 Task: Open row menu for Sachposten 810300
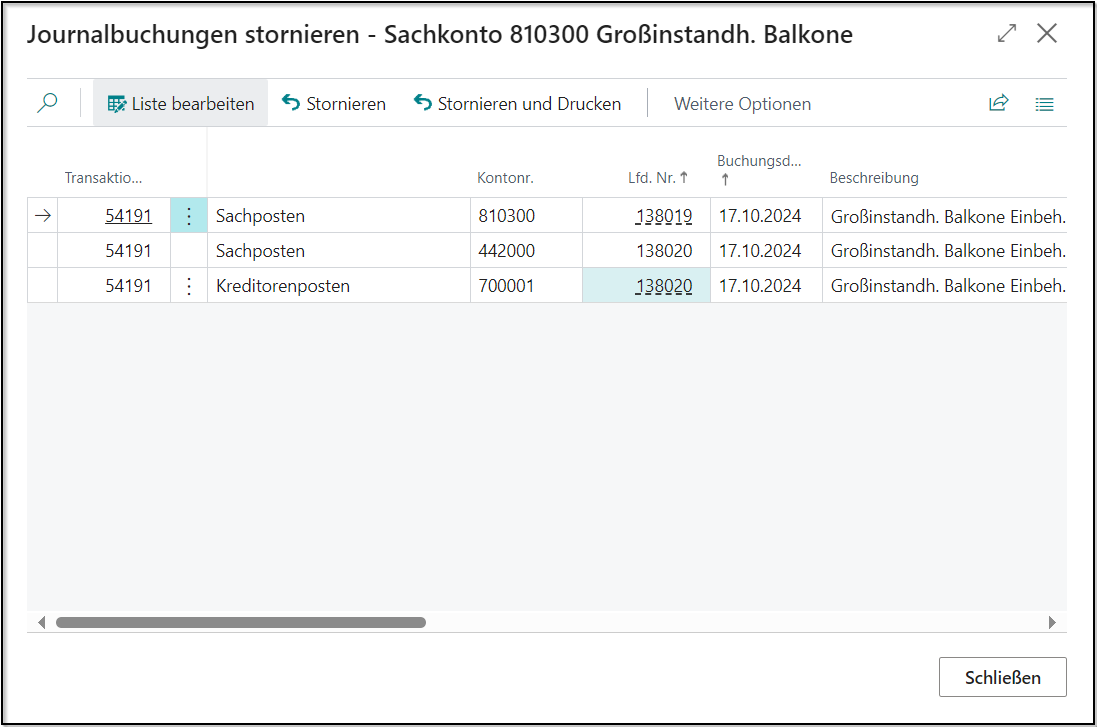click(189, 216)
